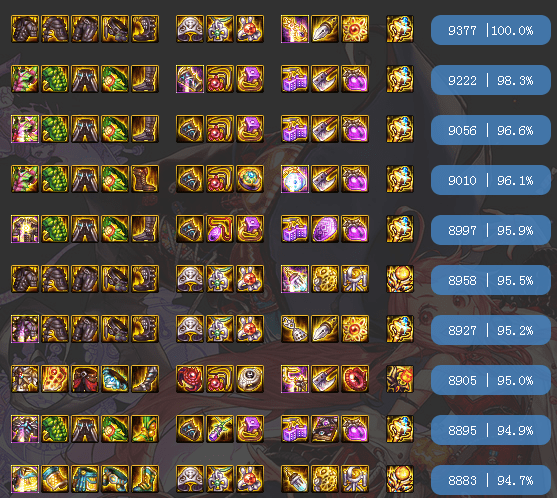
Task: Open the 9056 | 96.6% score entry
Action: tap(491, 130)
